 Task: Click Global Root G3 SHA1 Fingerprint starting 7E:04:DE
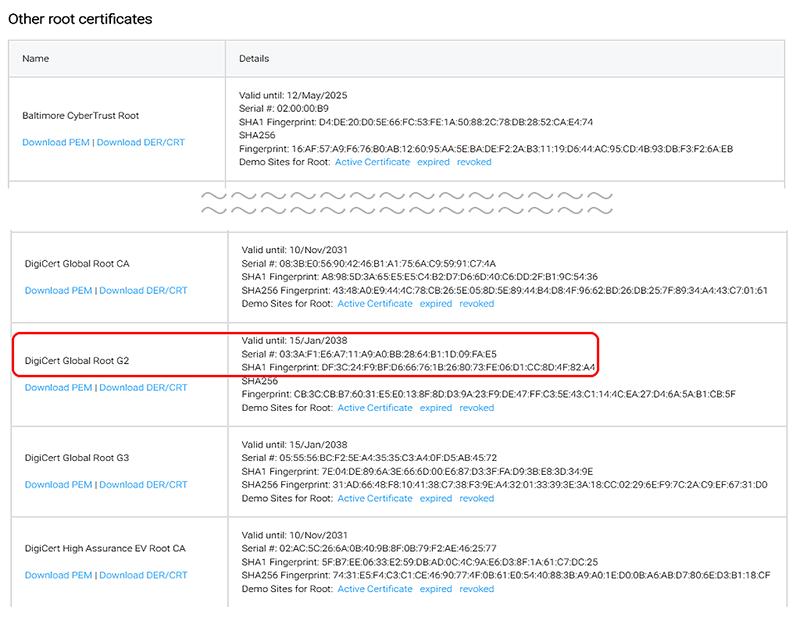[x=417, y=472]
